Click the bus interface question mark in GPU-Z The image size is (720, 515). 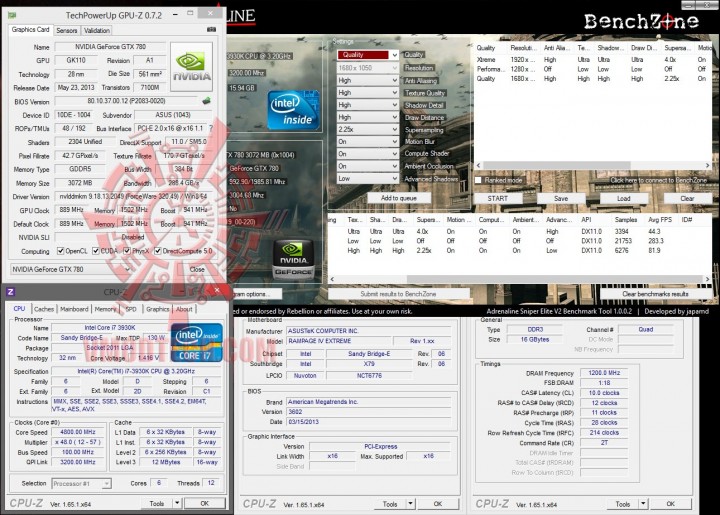(x=211, y=129)
